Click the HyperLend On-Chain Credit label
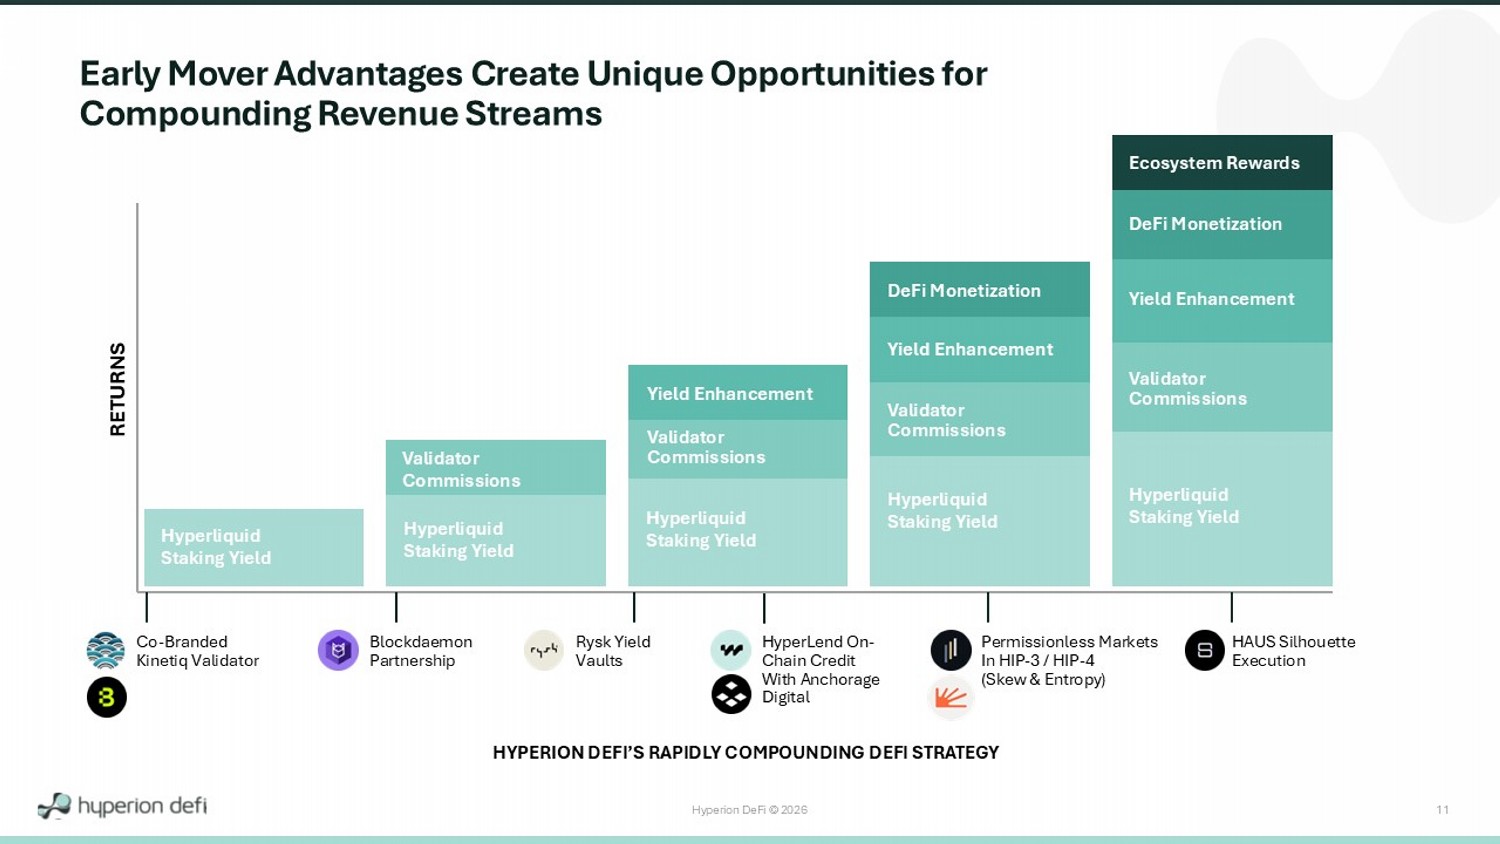Screen dimensions: 1500x844 [x=820, y=670]
